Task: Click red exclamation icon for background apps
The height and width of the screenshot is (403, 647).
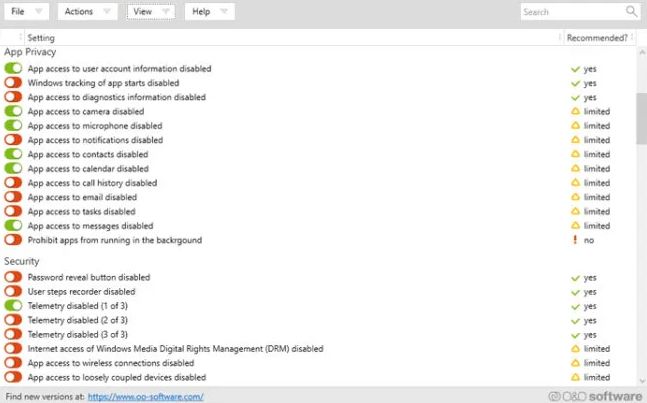Action: click(x=575, y=240)
